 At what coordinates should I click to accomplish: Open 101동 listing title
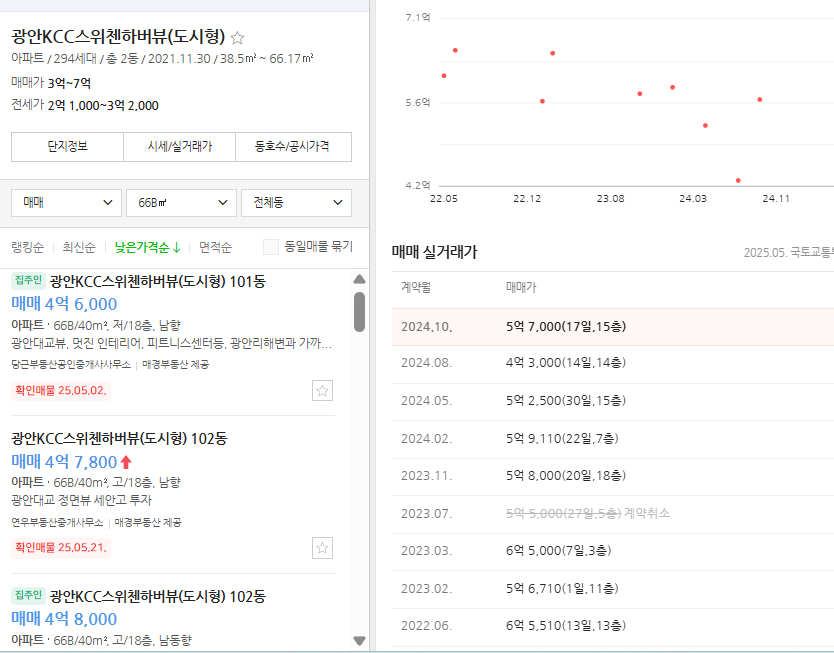coord(157,281)
